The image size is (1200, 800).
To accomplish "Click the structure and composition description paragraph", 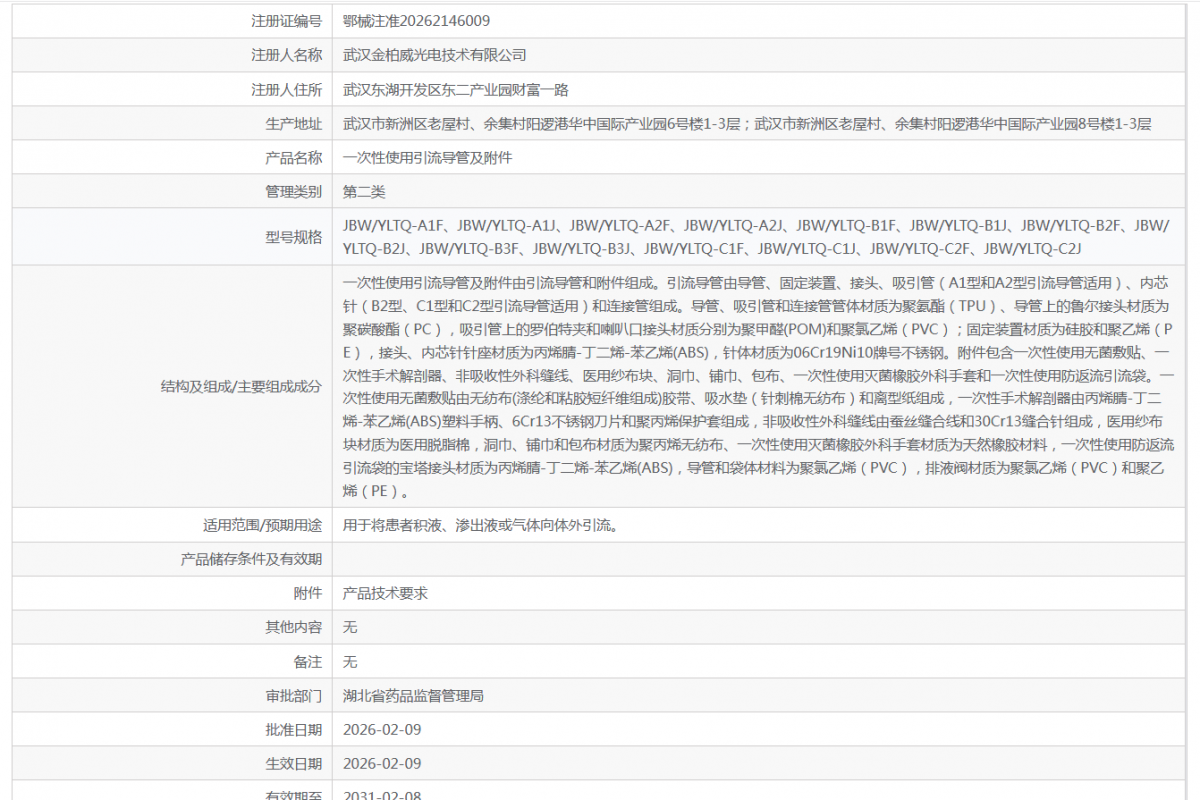I will click(x=759, y=387).
